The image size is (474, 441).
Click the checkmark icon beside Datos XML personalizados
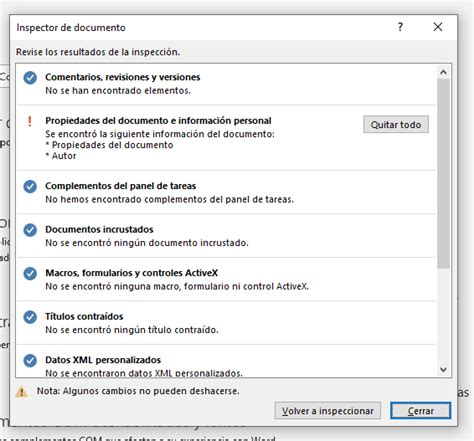click(30, 361)
